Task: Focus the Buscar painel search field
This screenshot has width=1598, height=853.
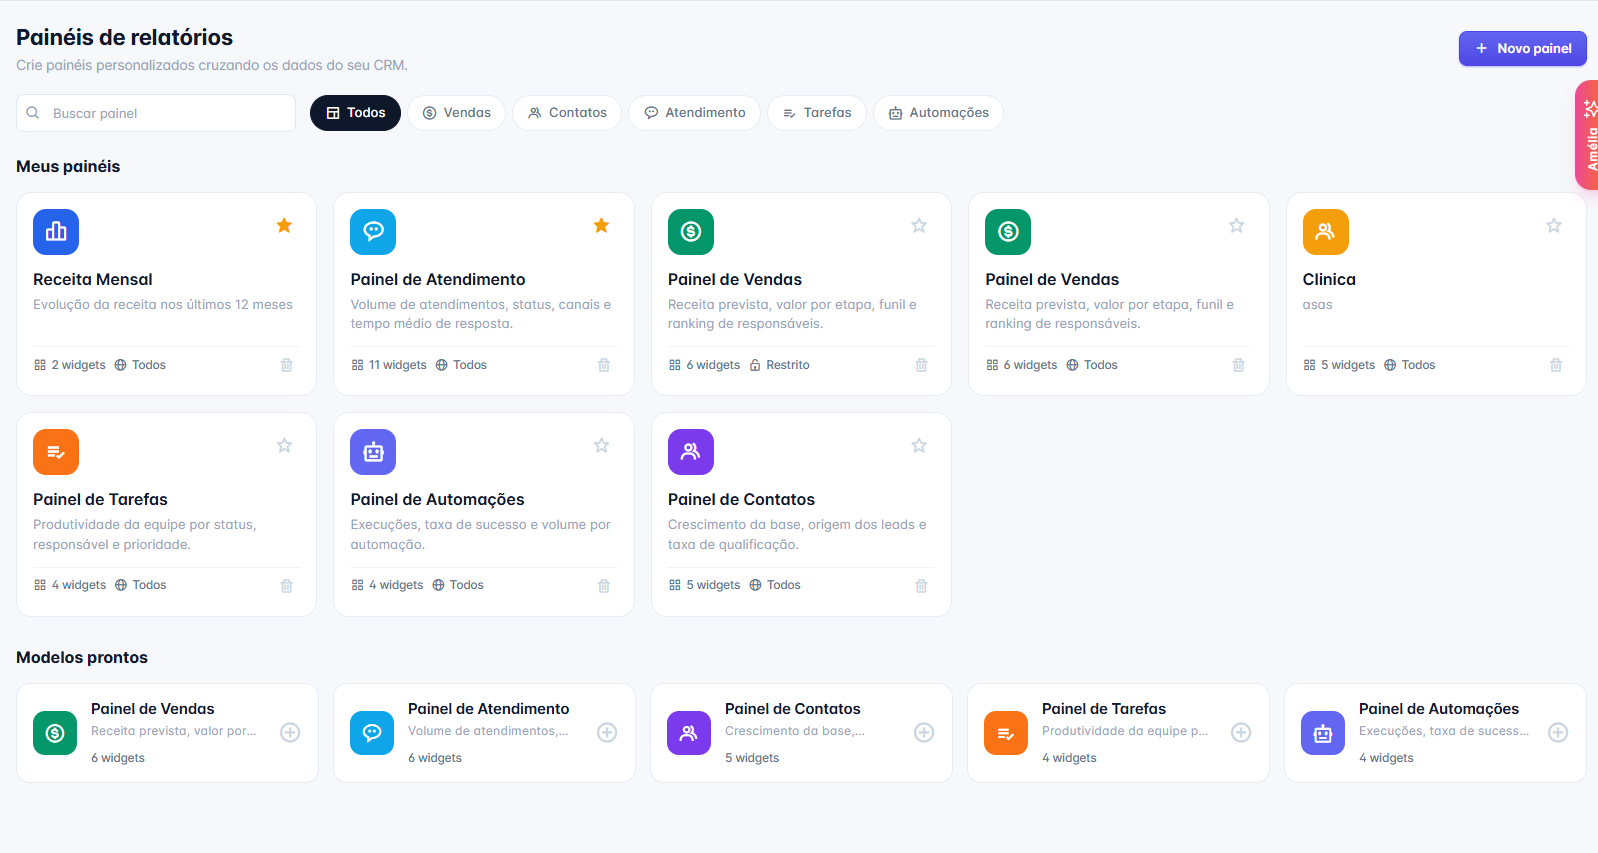Action: 156,113
